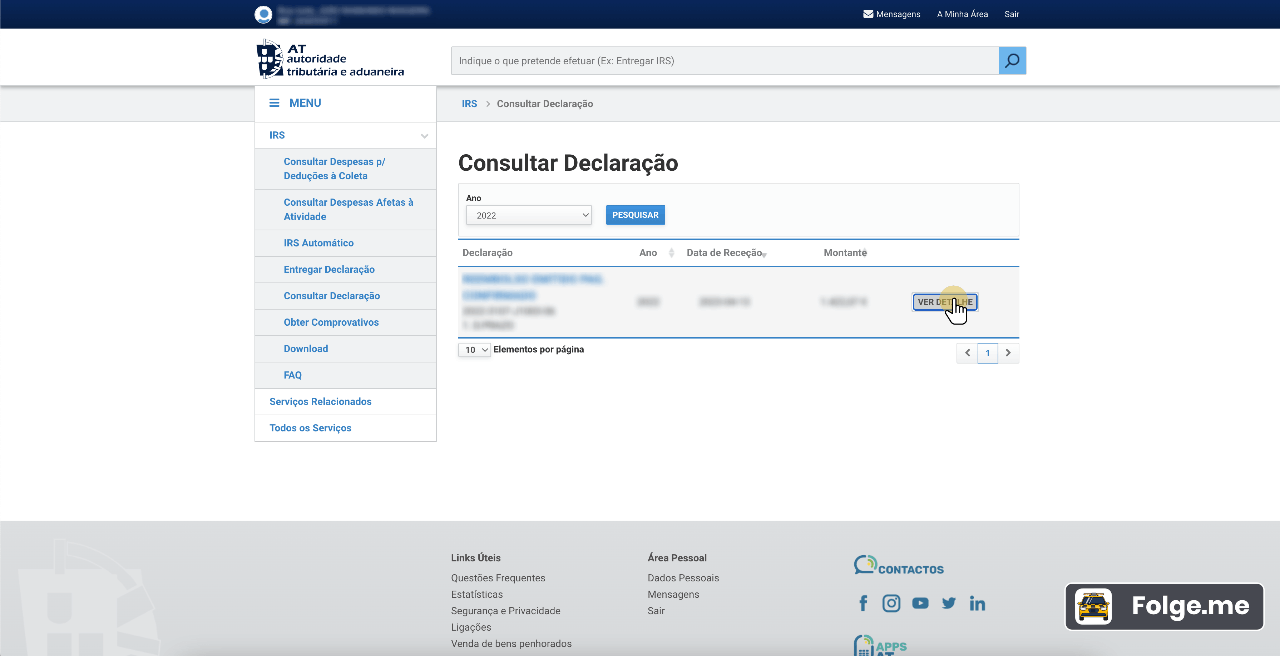This screenshot has width=1280, height=656.
Task: Open the LinkedIn social icon
Action: click(x=977, y=603)
